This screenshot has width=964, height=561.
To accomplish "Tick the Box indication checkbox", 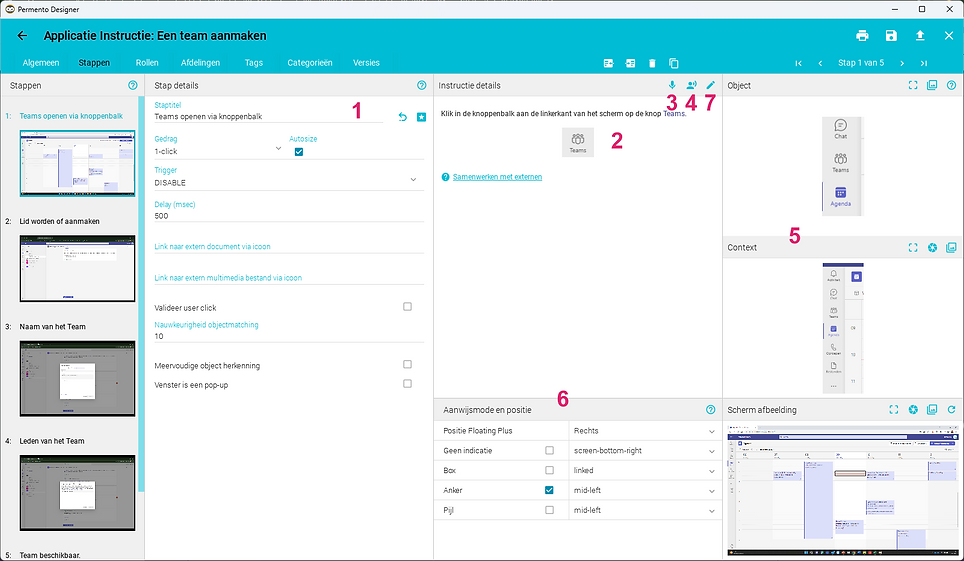I will [550, 470].
